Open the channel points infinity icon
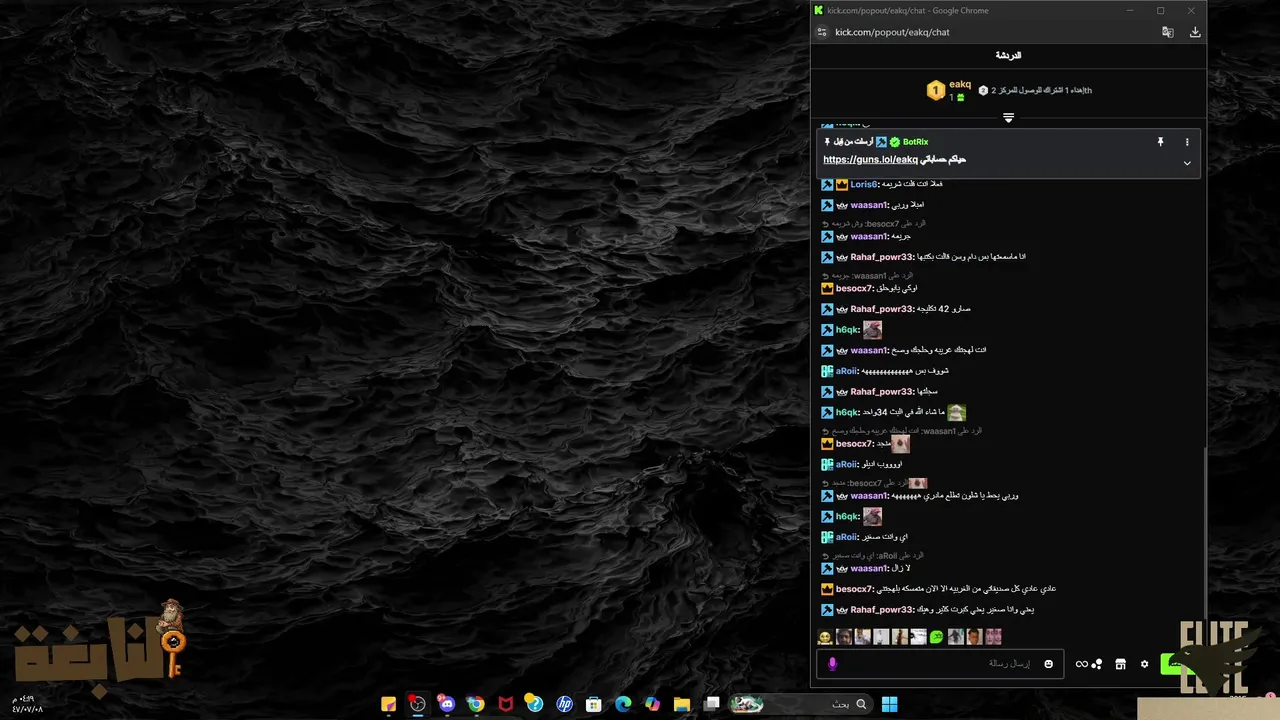Viewport: 1280px width, 720px height. click(x=1081, y=664)
